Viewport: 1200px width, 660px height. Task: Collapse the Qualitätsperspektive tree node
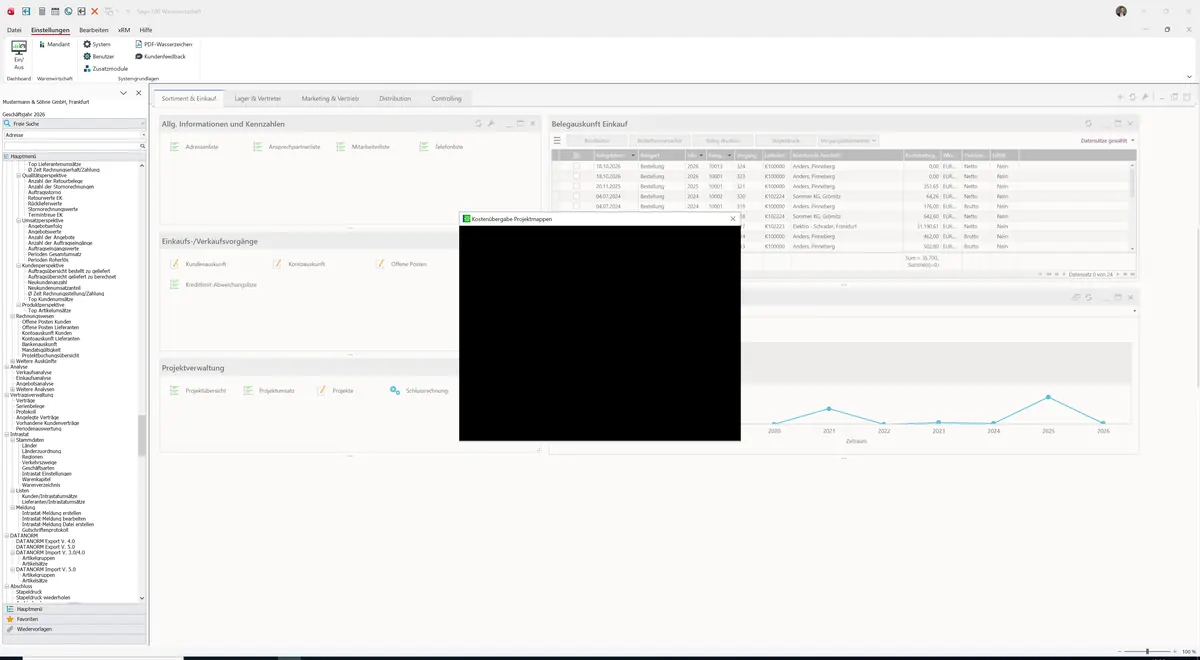coord(19,175)
